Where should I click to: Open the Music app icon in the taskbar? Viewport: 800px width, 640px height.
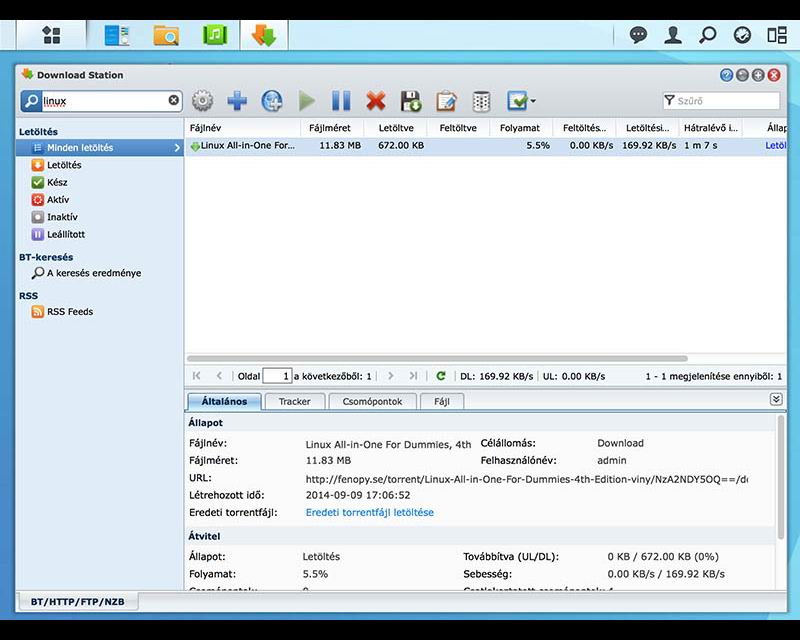213,33
